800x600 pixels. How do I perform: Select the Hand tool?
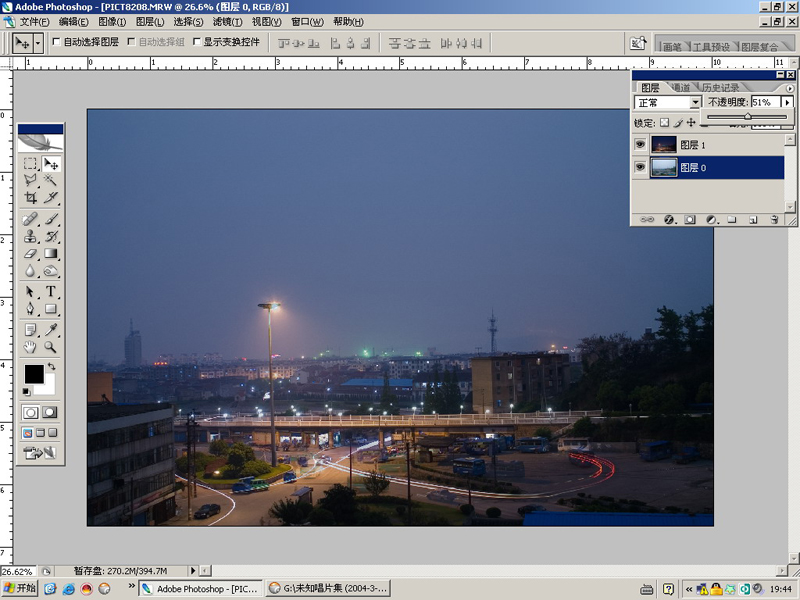[x=30, y=347]
